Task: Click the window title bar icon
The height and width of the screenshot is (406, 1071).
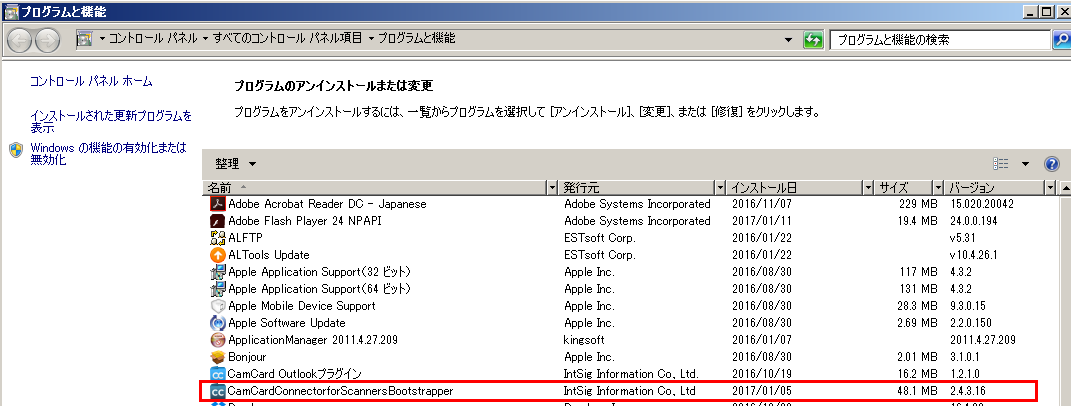Action: (10, 11)
